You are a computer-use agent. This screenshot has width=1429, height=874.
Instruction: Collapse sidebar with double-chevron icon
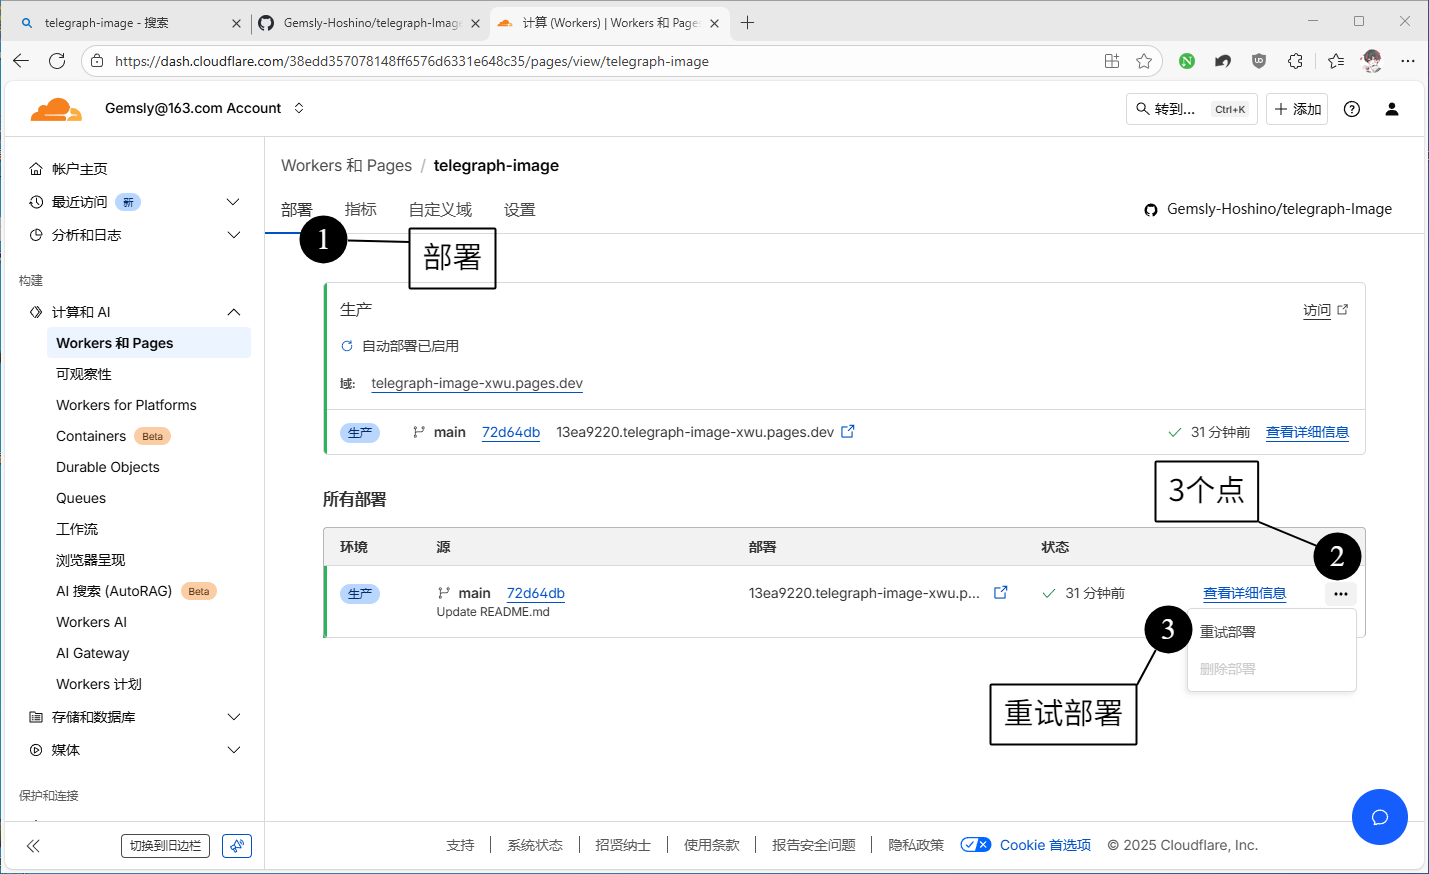point(33,846)
